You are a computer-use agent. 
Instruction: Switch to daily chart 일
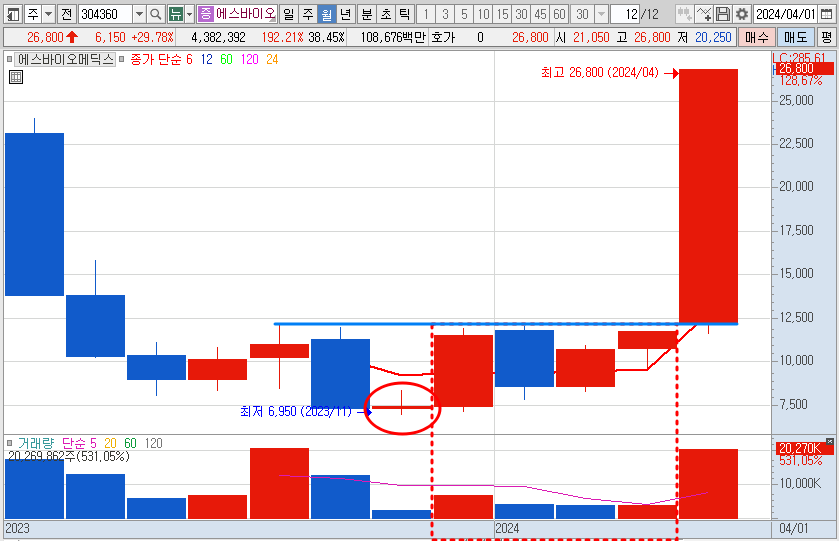click(288, 14)
